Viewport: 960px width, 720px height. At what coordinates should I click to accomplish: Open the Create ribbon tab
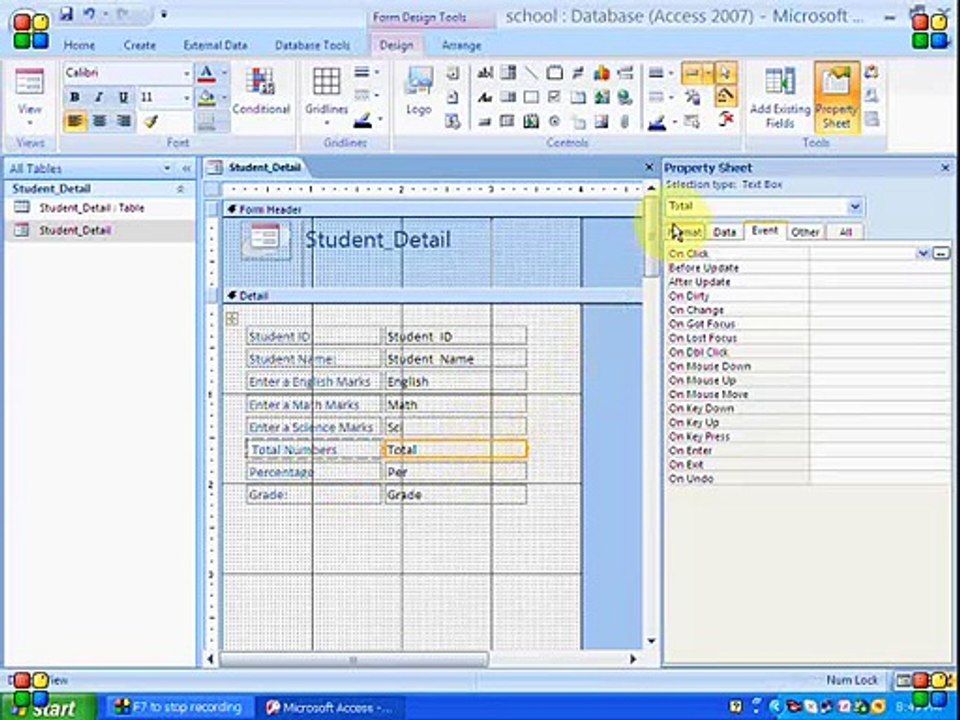140,45
